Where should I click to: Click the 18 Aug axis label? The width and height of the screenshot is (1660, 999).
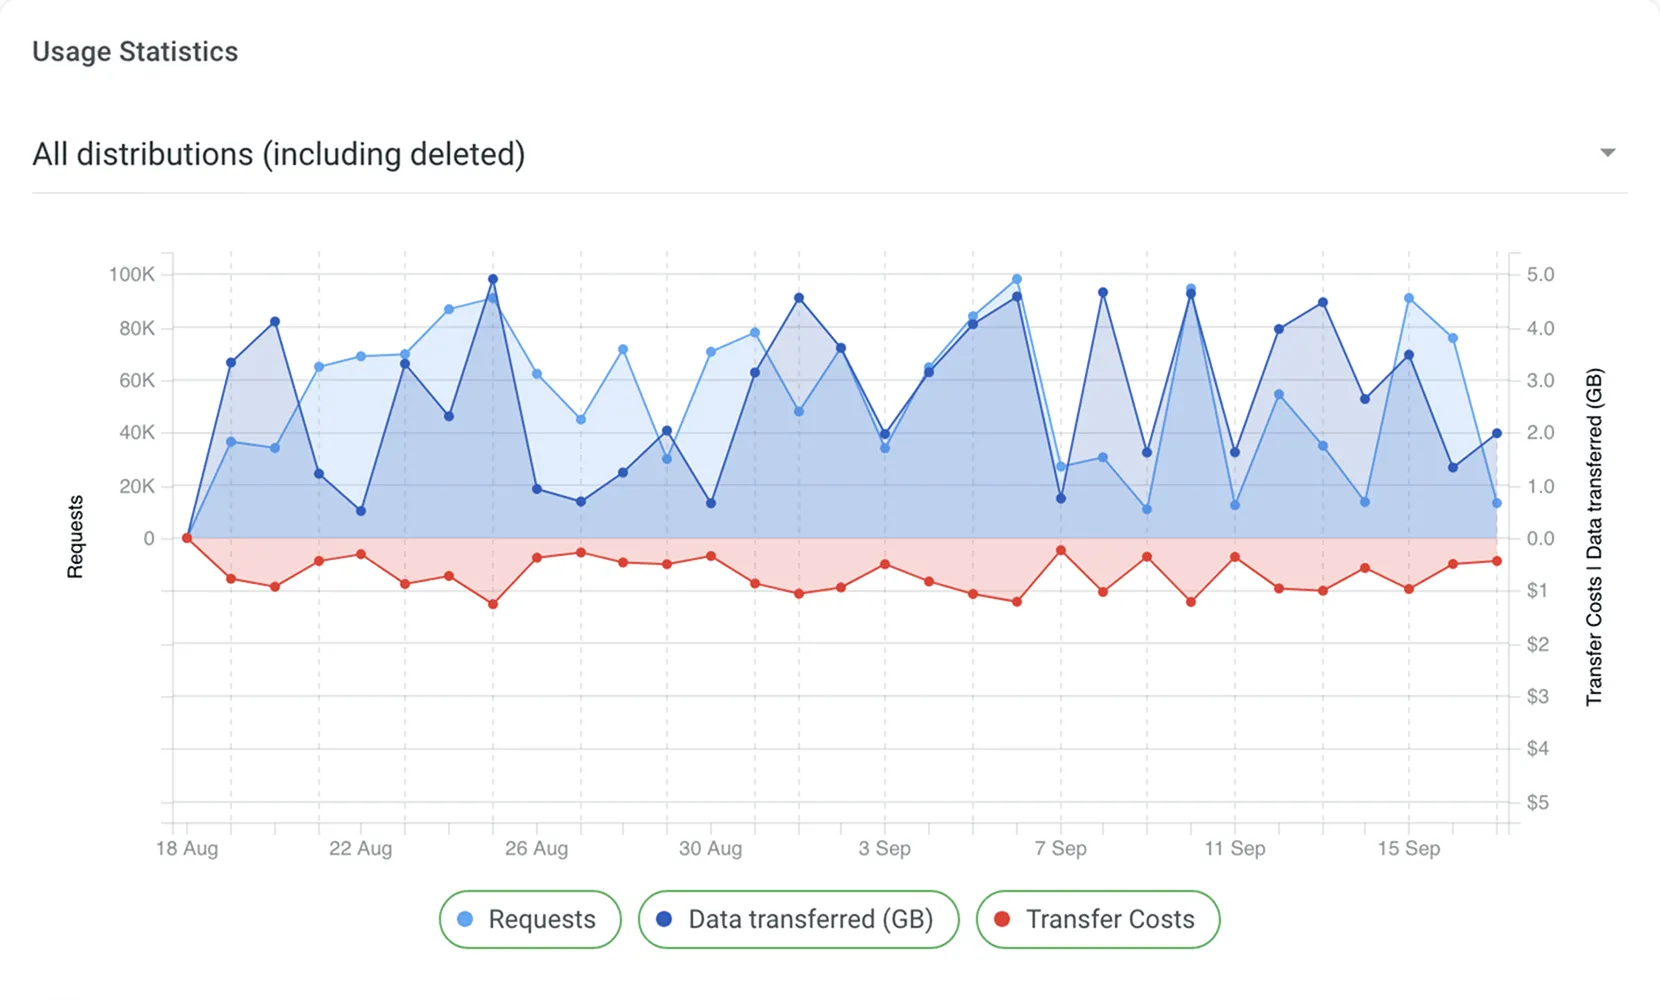pyautogui.click(x=185, y=848)
